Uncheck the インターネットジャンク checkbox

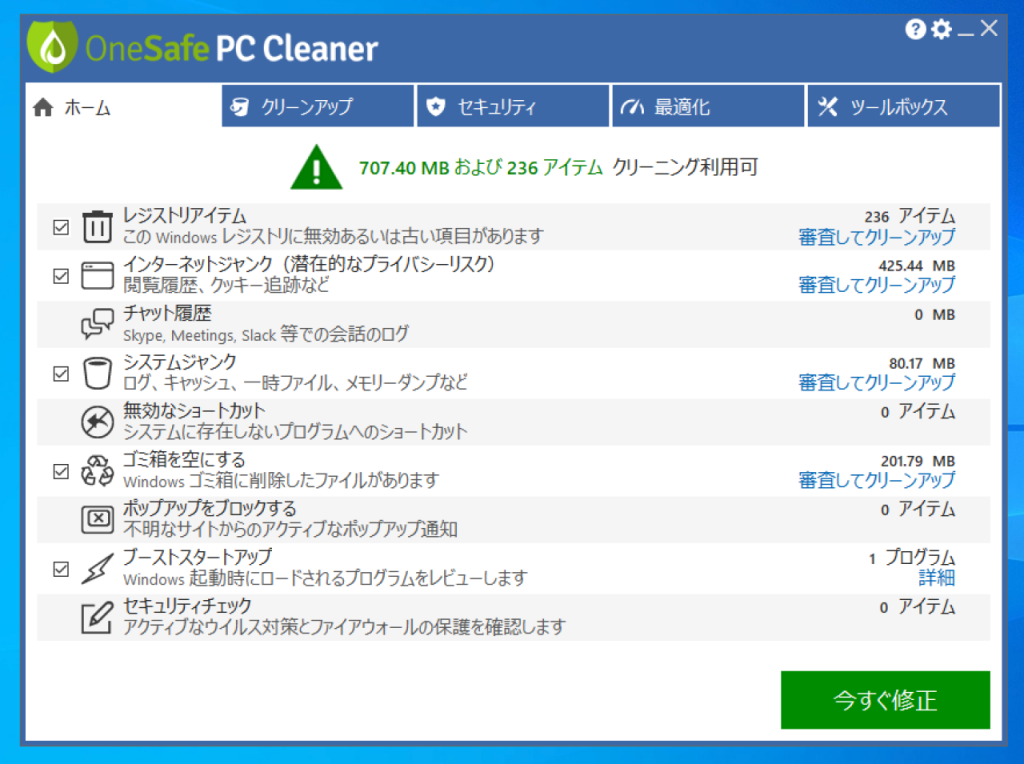(x=61, y=276)
